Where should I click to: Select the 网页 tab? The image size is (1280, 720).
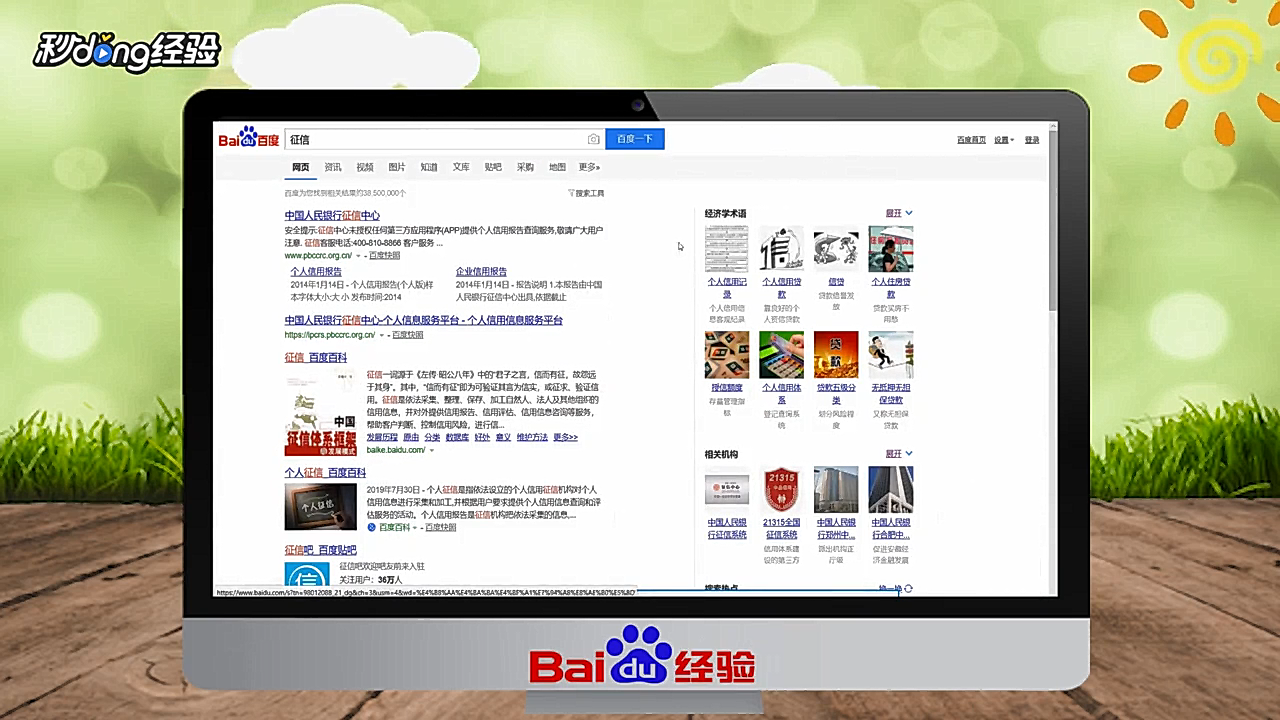pos(301,167)
